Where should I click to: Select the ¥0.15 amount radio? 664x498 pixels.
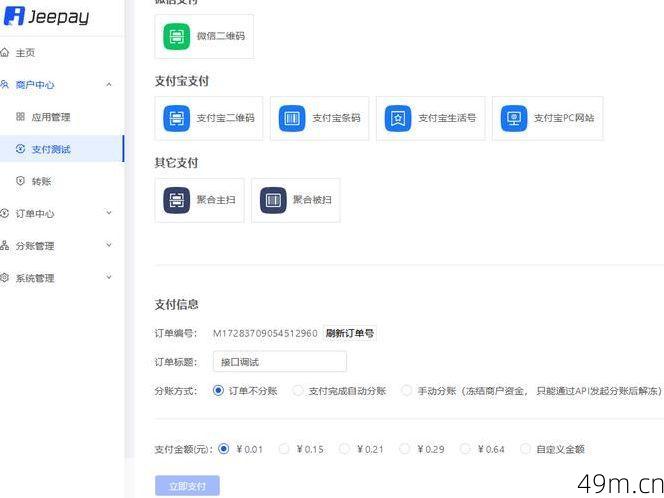(x=284, y=449)
